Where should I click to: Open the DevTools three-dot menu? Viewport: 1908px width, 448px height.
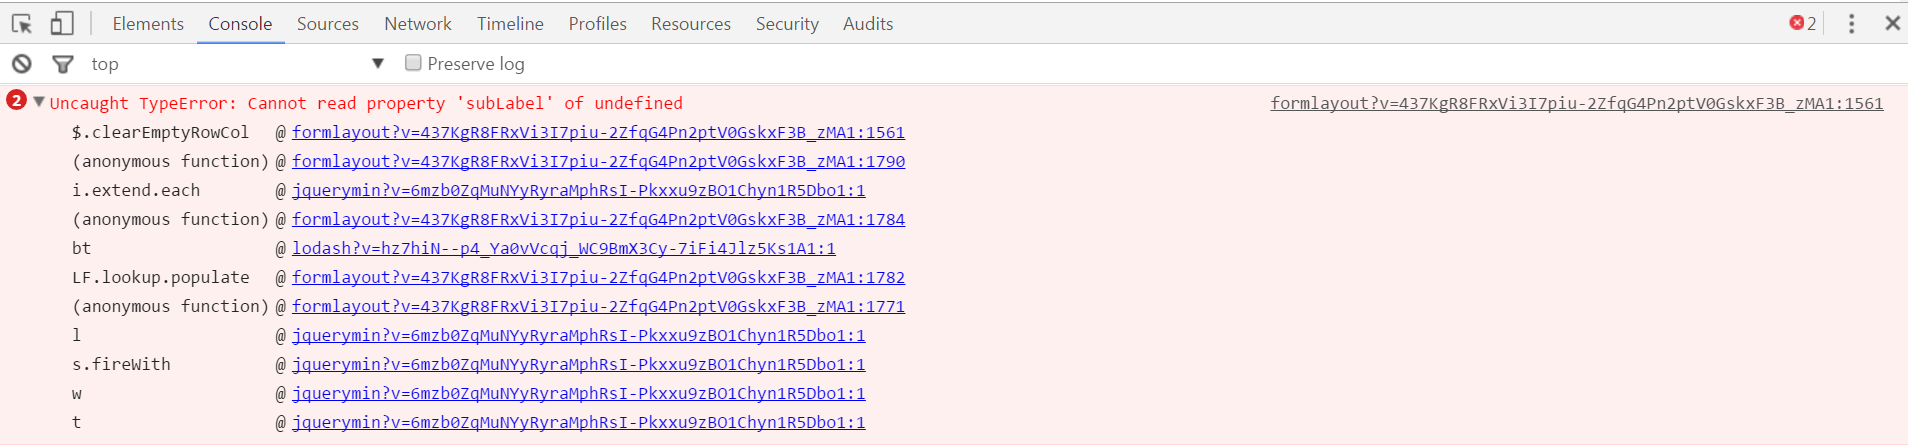(x=1851, y=23)
